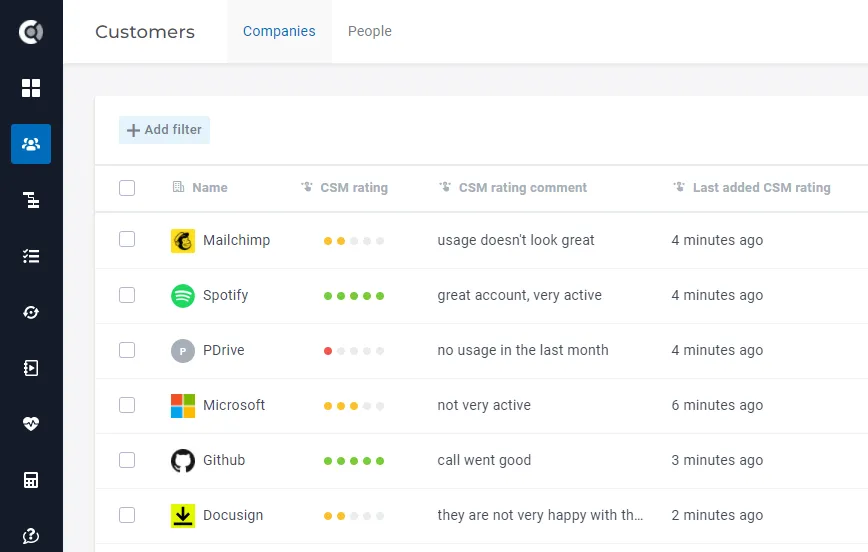
Task: Click Microsoft's three-dot CSM rating
Action: click(354, 406)
